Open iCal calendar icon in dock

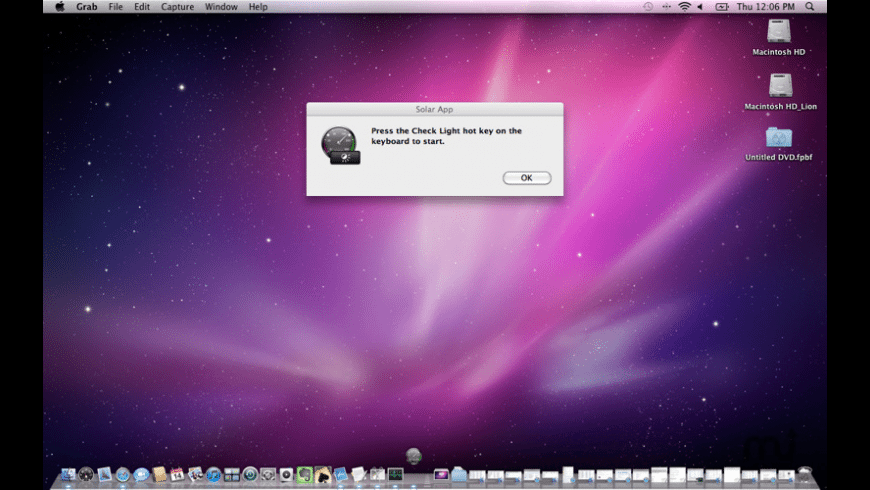[x=177, y=474]
